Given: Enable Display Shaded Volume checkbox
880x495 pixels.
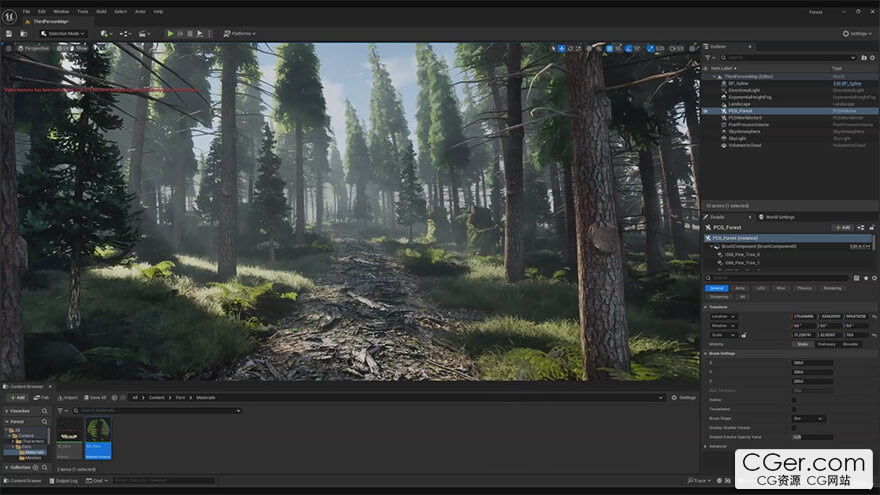Looking at the screenshot, I should [x=794, y=427].
